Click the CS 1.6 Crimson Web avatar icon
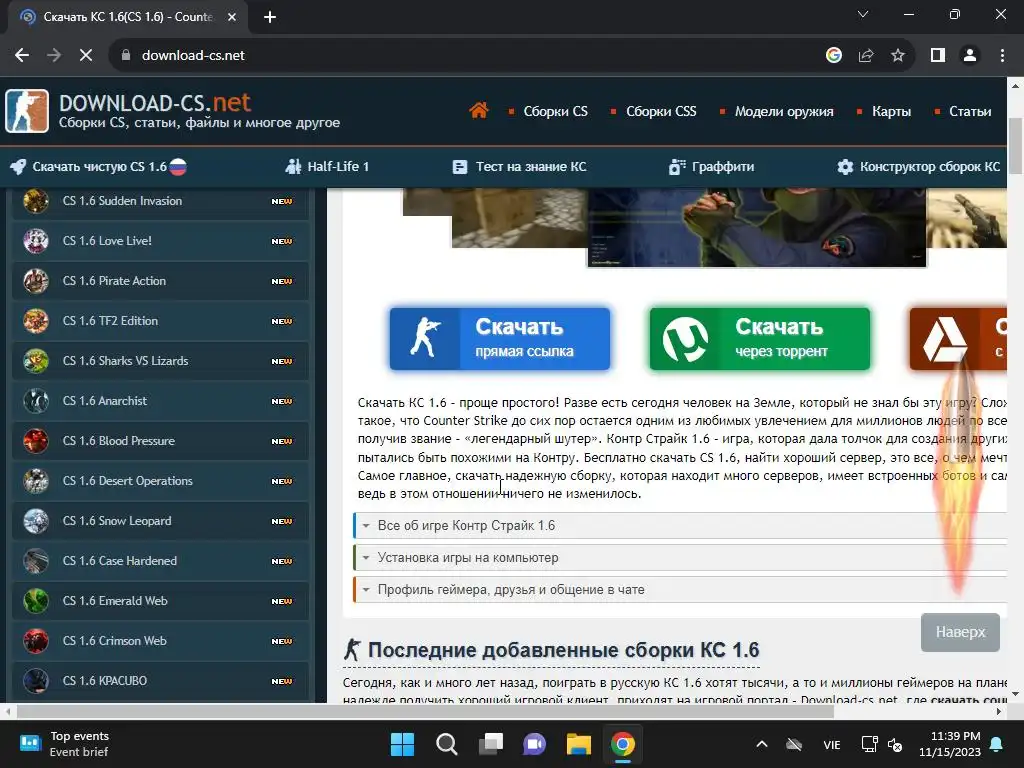Screen dimensions: 1024x768 click(x=36, y=641)
